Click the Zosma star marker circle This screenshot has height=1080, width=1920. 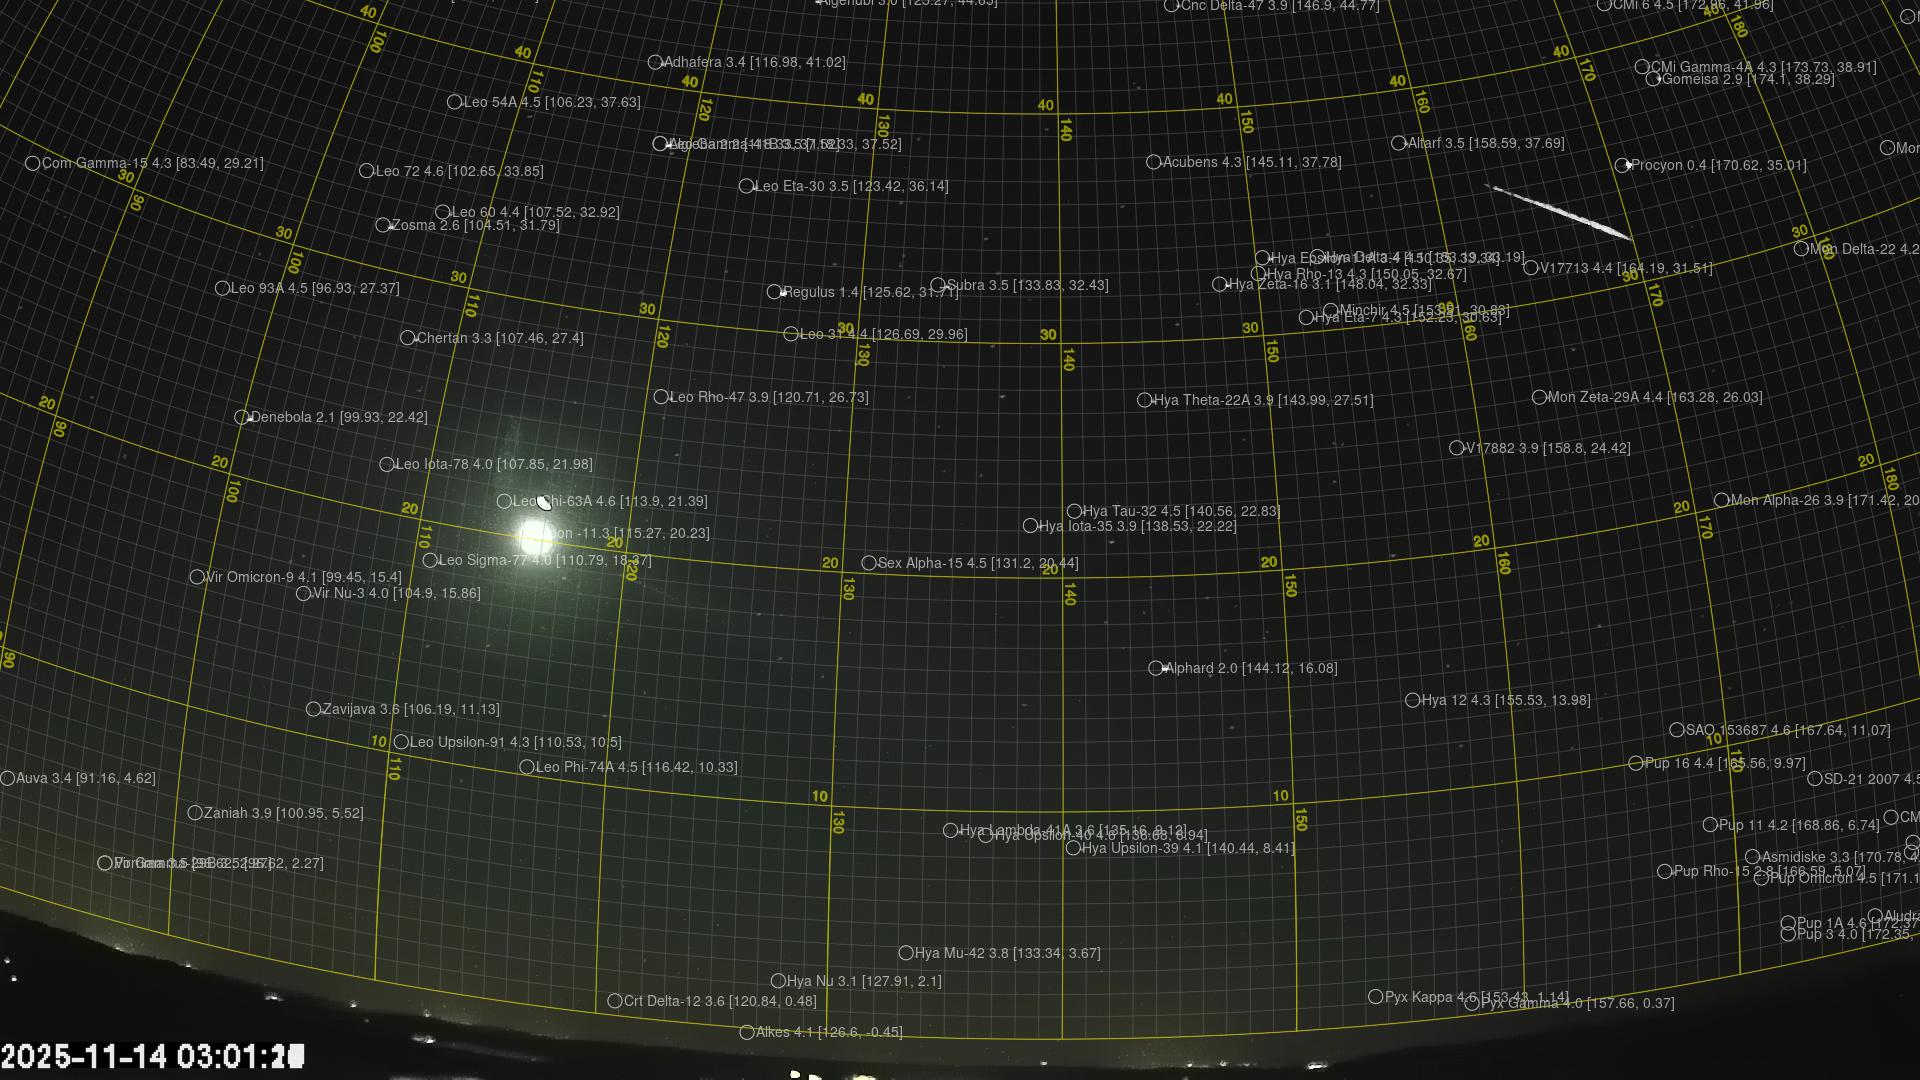point(382,225)
